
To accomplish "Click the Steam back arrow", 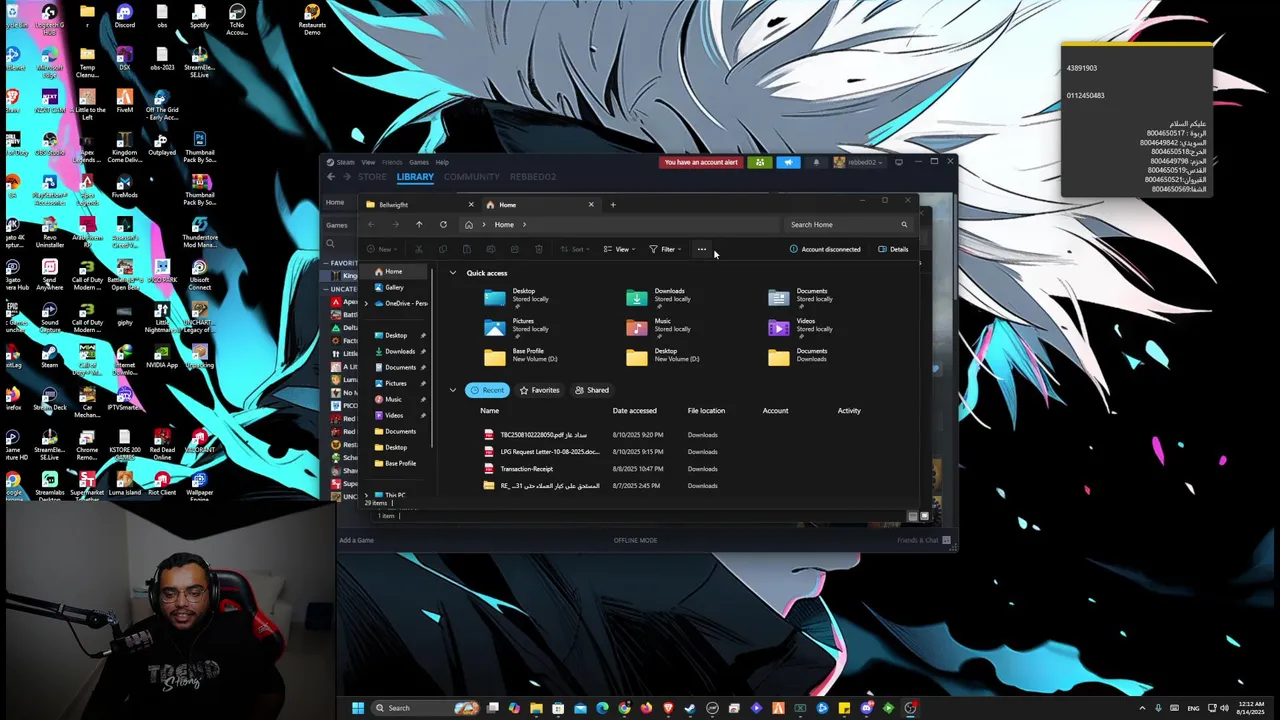I will pyautogui.click(x=331, y=177).
